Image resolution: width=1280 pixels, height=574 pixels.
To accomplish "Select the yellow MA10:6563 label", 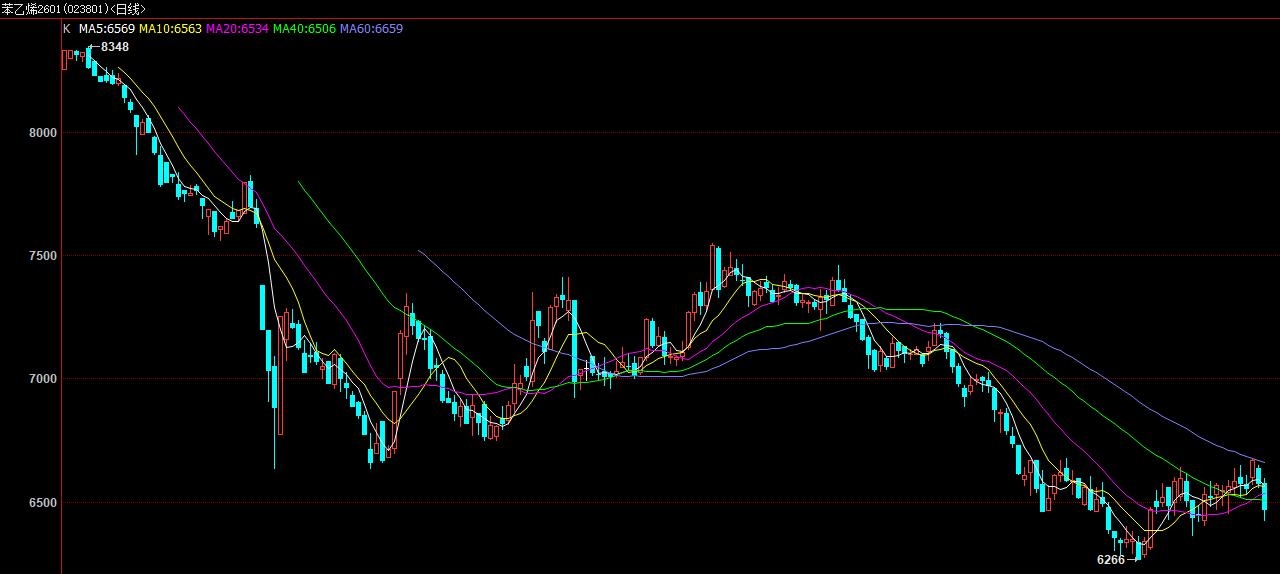I will (170, 29).
